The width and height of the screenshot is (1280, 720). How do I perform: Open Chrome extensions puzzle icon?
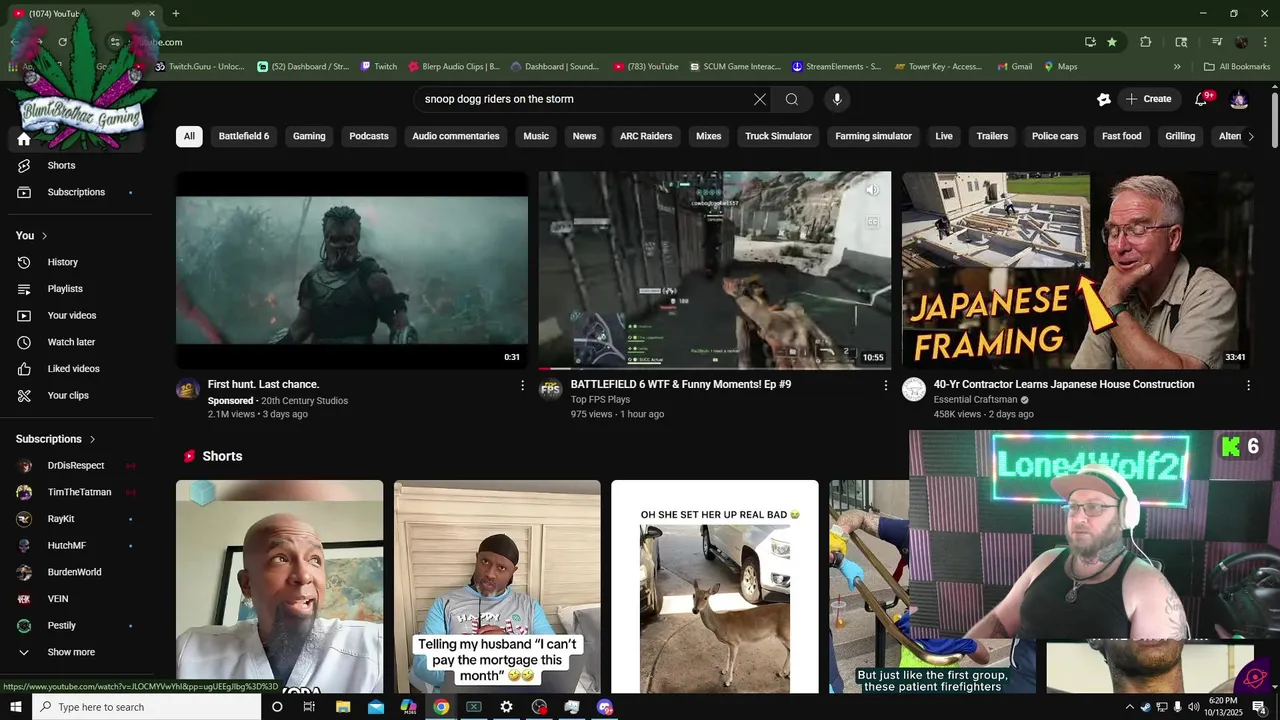point(1146,42)
